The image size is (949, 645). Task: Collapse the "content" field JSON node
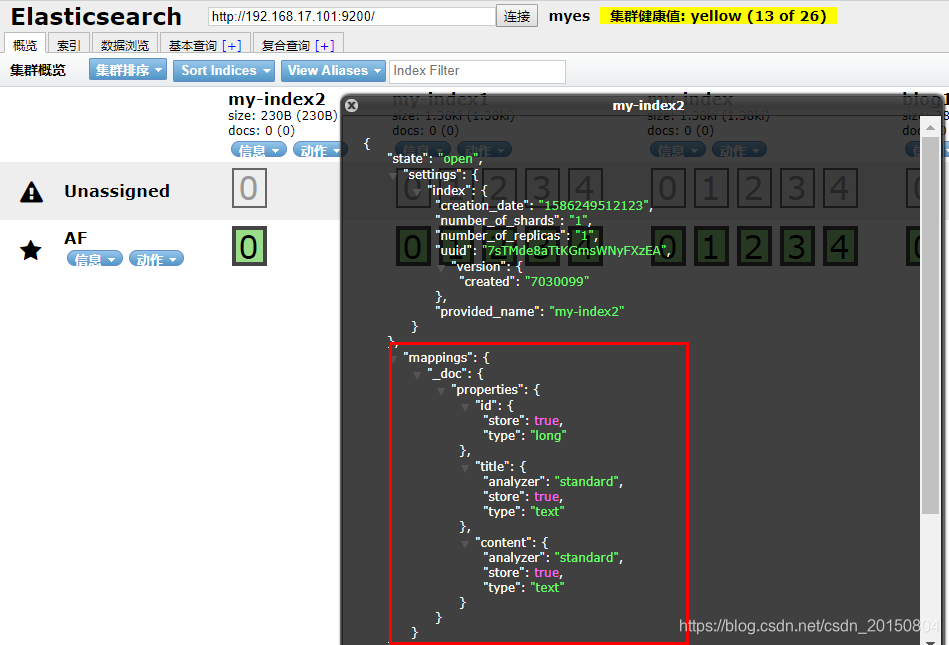click(x=465, y=543)
